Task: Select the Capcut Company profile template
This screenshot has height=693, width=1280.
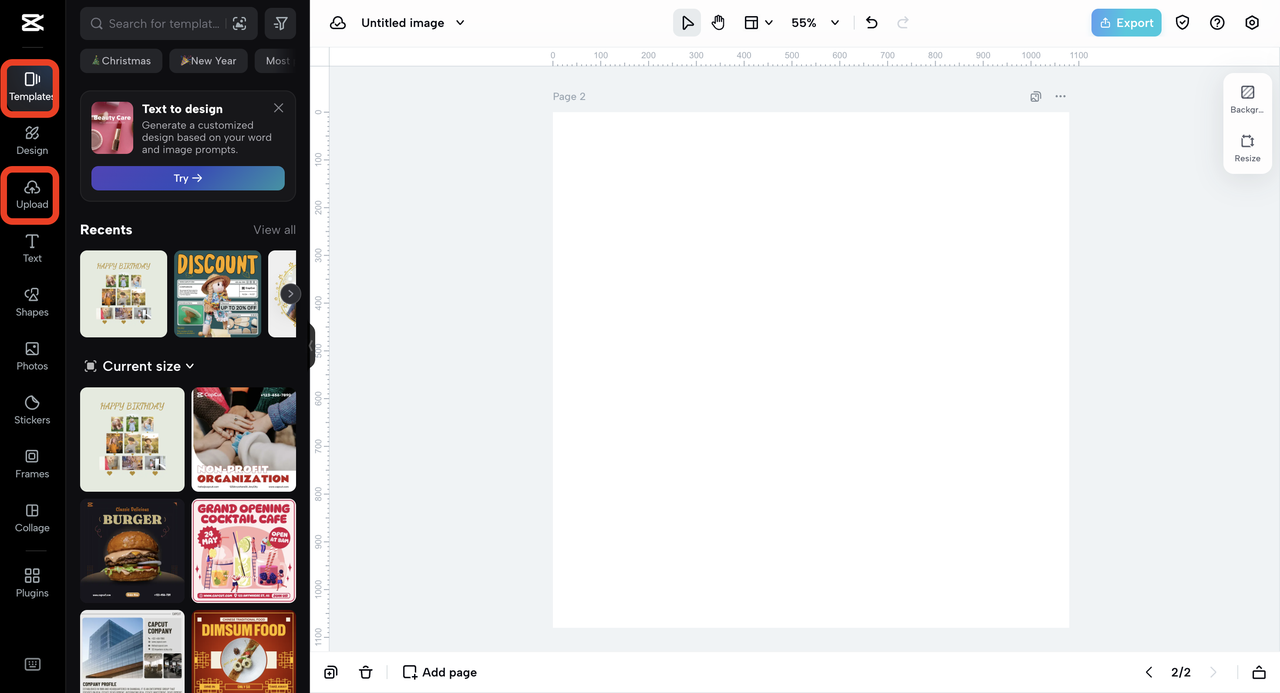Action: 132,651
